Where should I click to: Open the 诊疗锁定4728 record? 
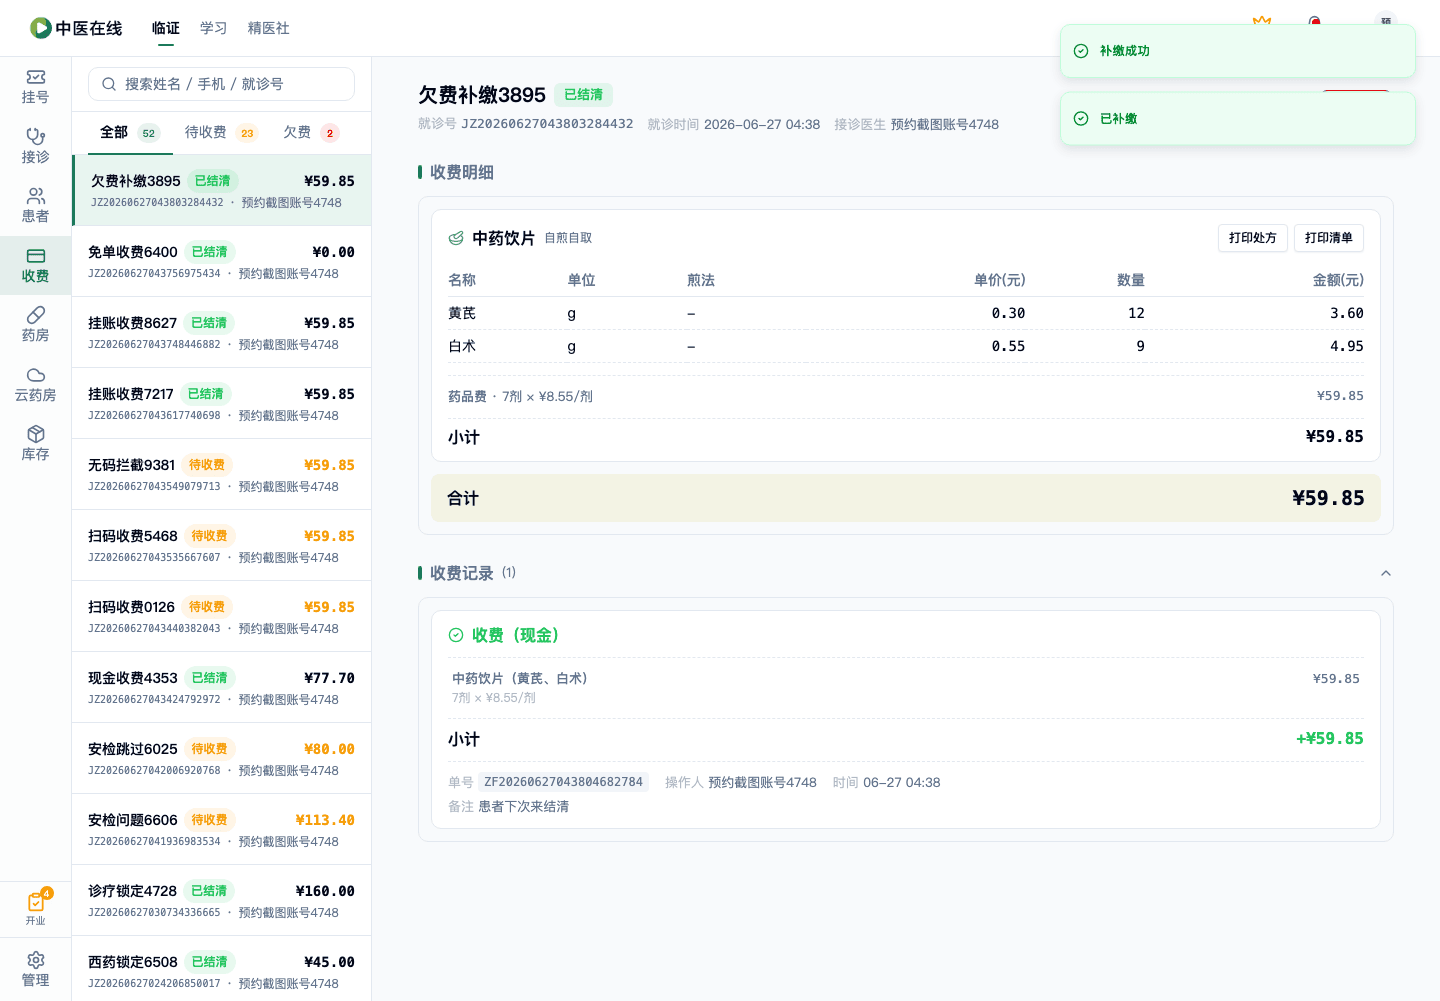click(x=222, y=900)
